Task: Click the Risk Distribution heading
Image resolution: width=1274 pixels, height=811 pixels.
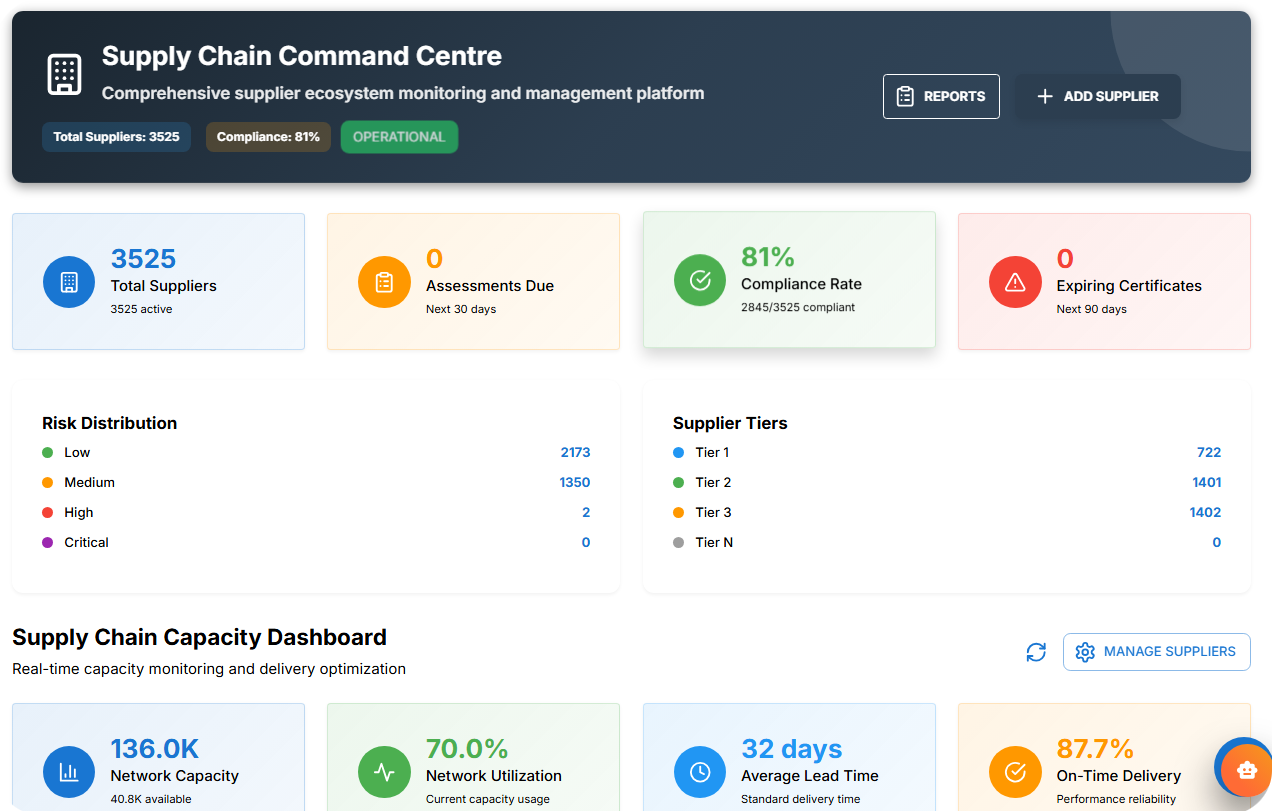Action: [x=110, y=423]
